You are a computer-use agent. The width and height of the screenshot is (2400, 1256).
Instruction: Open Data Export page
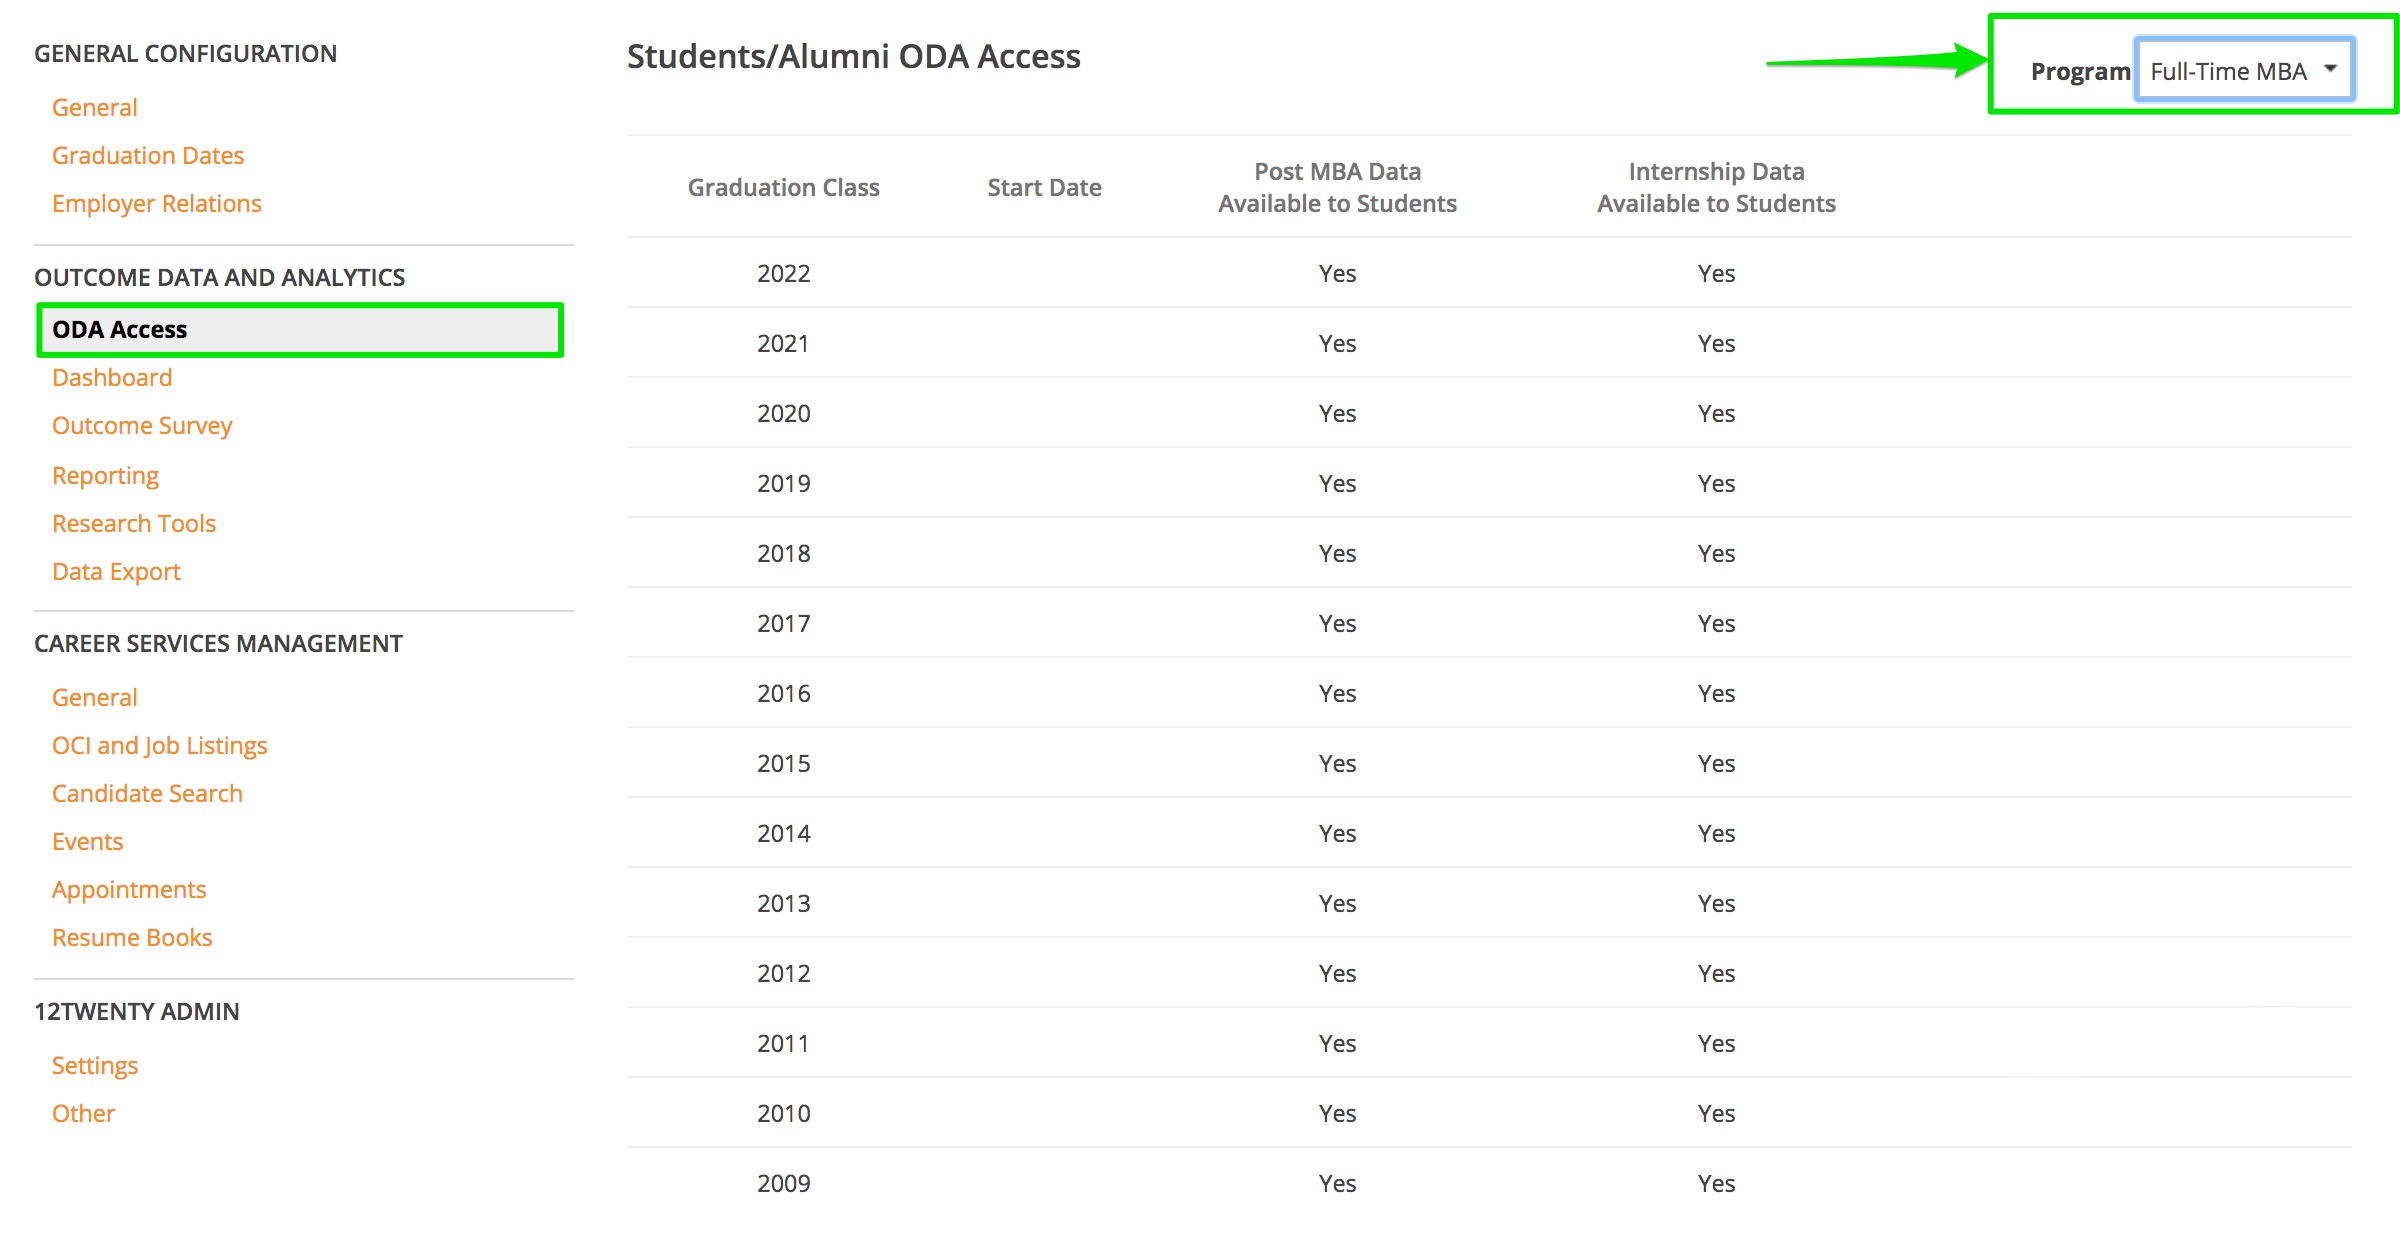(x=116, y=572)
